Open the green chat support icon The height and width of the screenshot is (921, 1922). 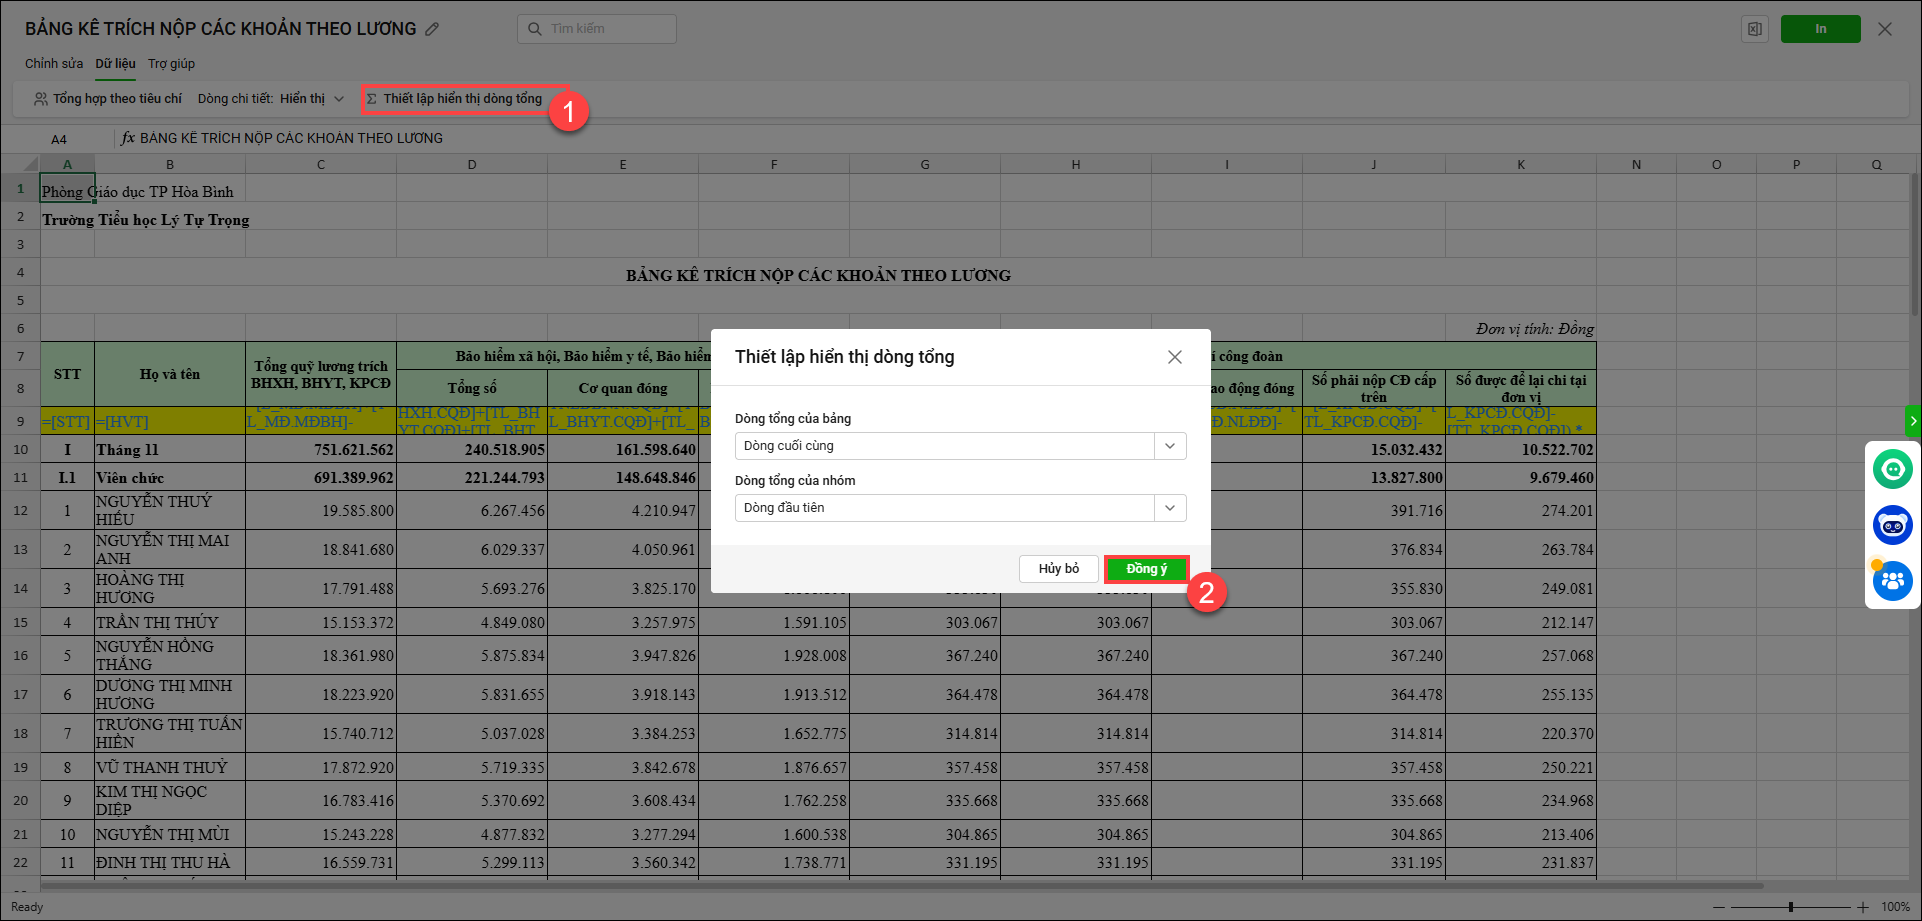pos(1892,469)
